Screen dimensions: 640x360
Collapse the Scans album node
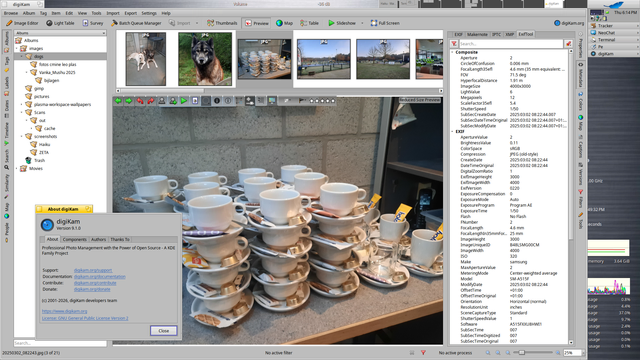[22, 112]
